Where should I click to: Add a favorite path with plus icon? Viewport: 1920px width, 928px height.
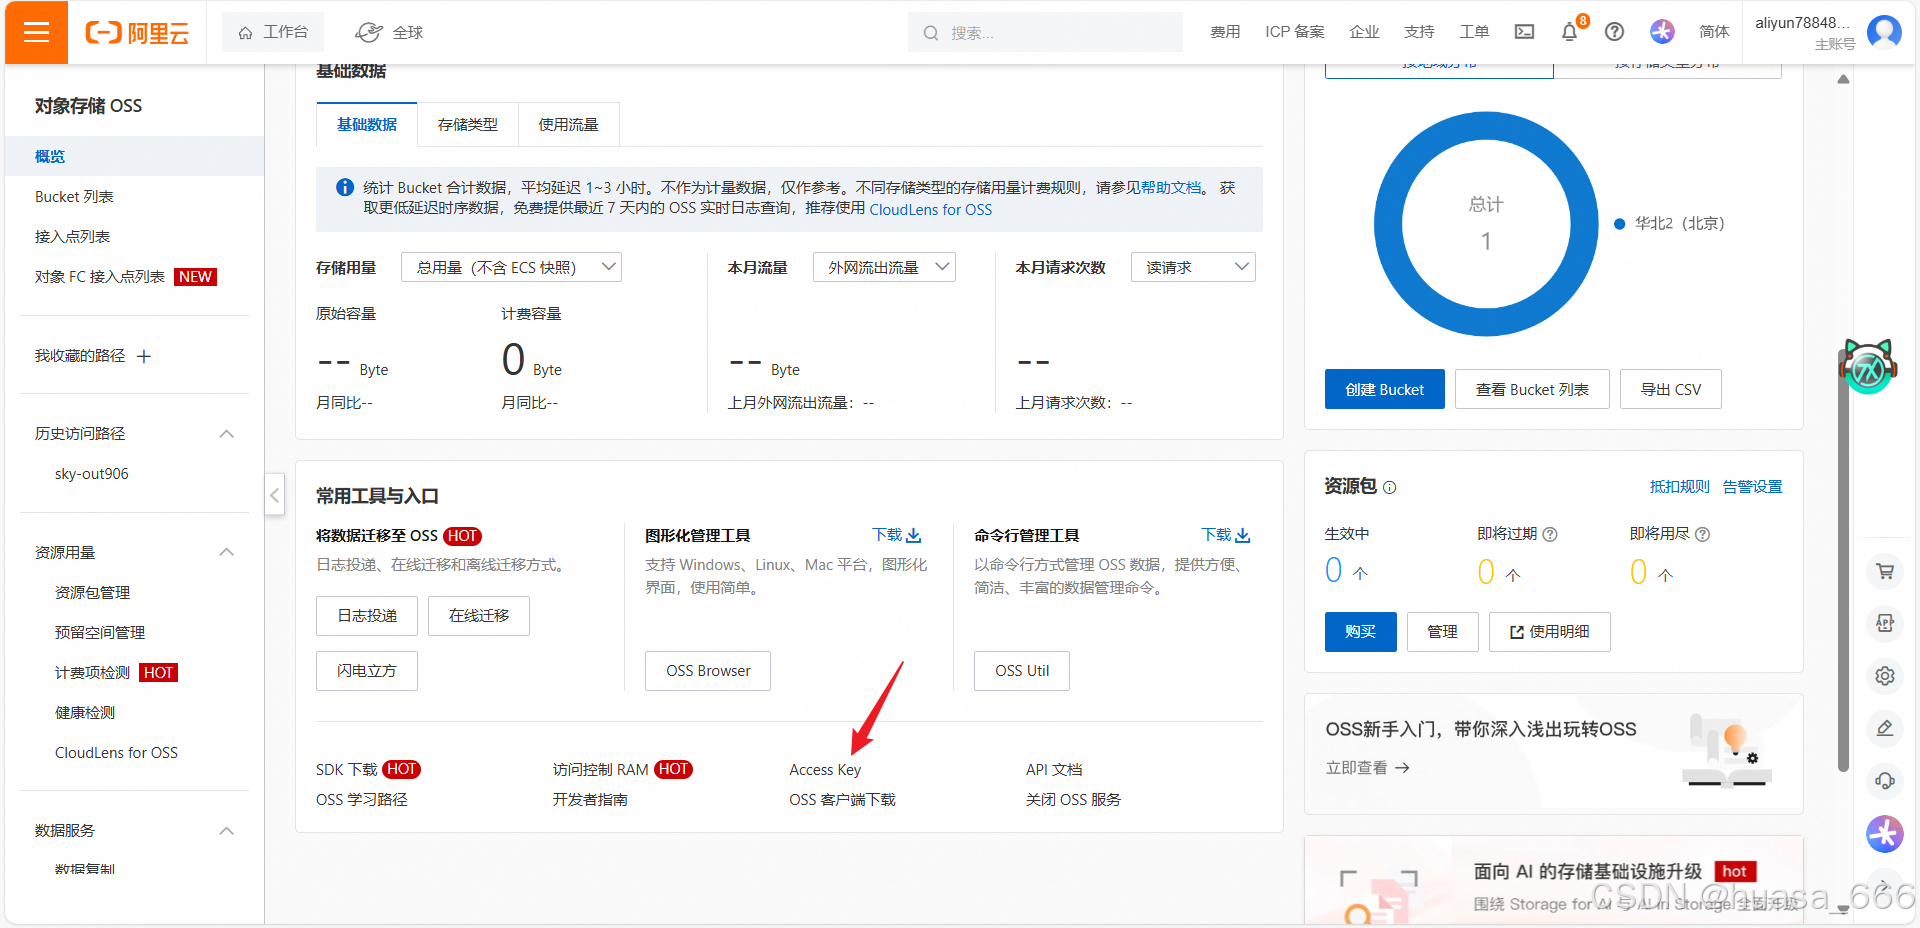[x=144, y=357]
